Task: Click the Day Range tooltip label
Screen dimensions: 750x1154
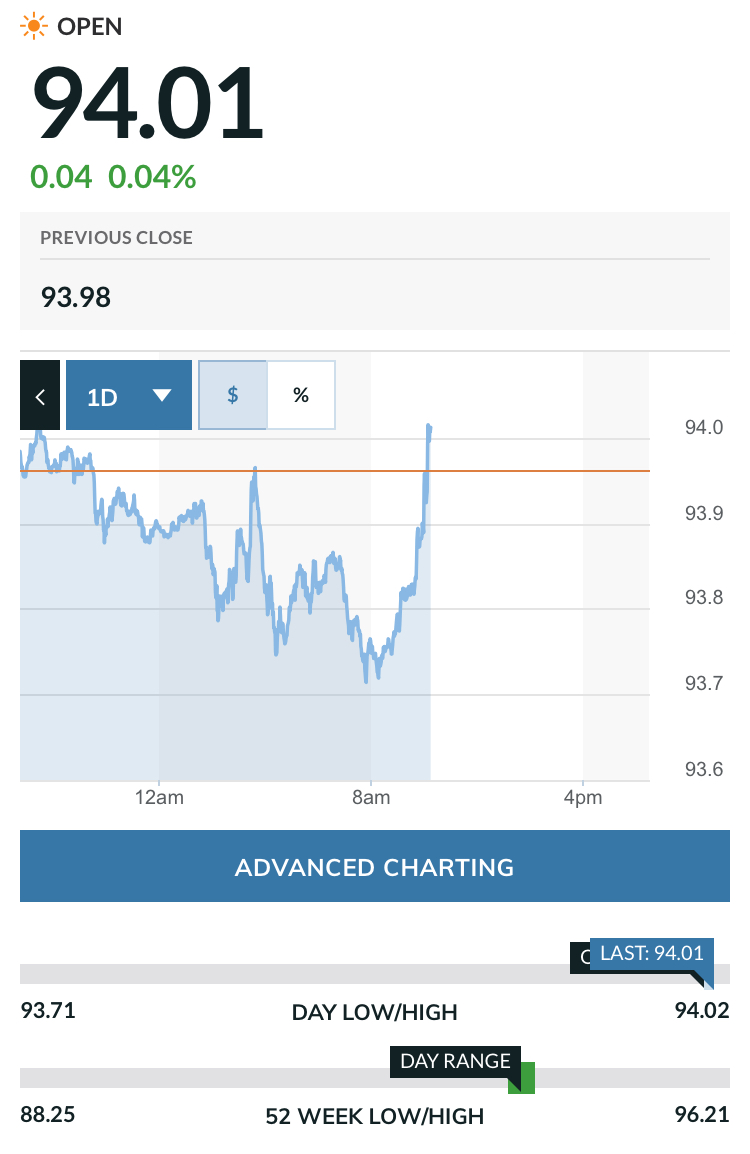Action: (x=455, y=1061)
